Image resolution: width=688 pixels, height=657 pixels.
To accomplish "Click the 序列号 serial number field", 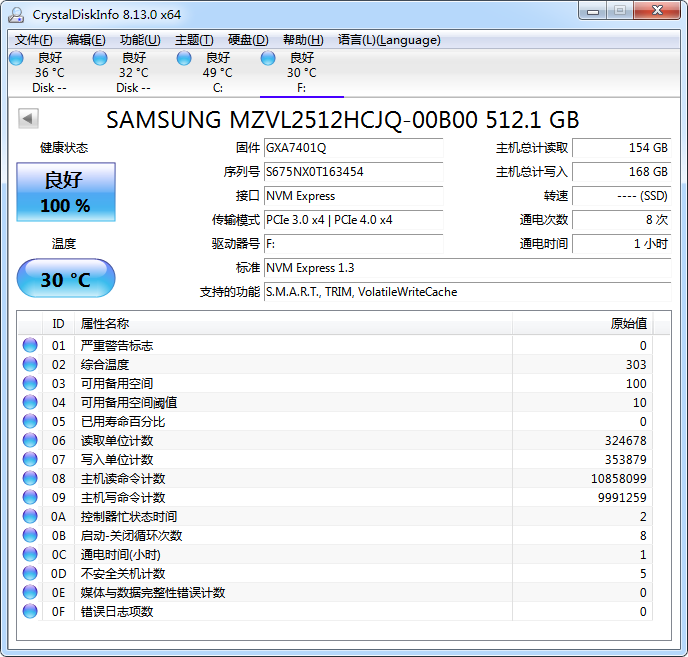I will [x=352, y=172].
